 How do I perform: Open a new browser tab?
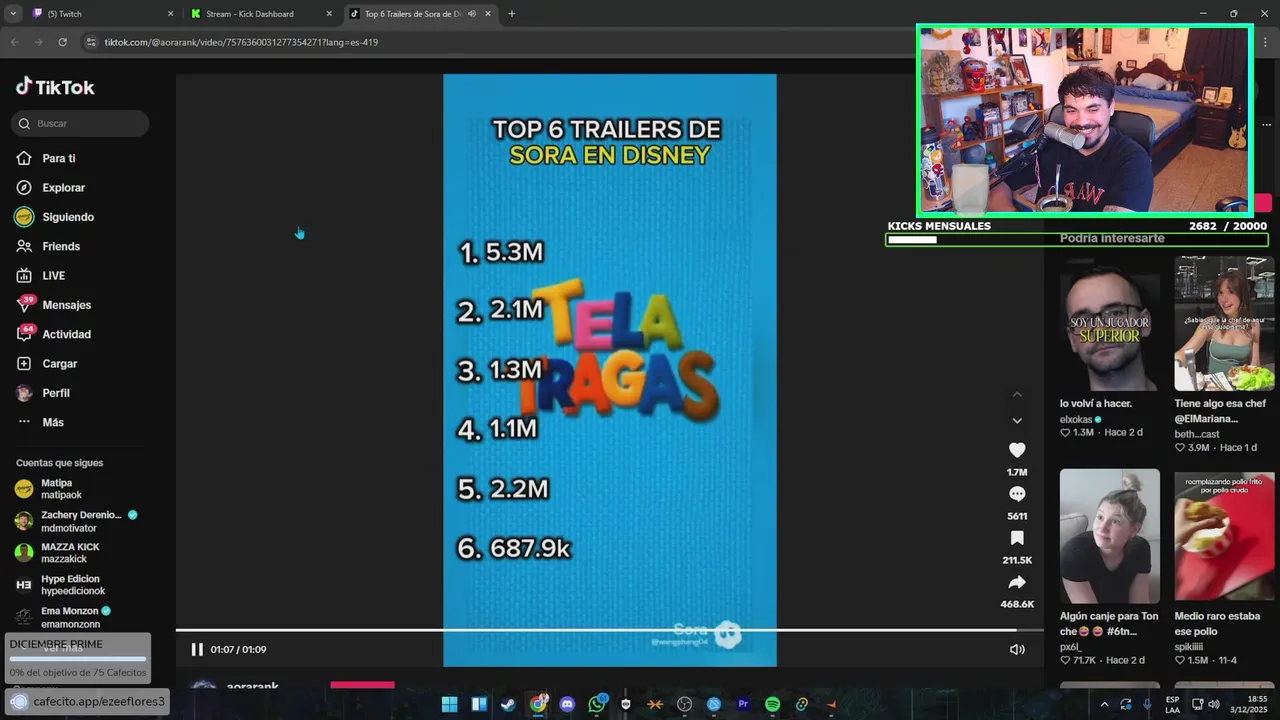pos(511,14)
